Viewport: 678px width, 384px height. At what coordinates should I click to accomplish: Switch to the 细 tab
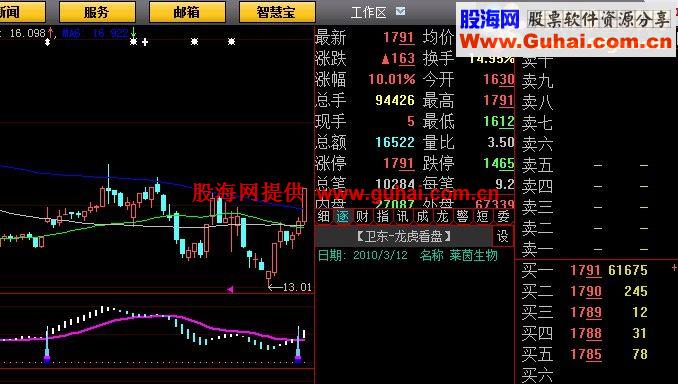[x=323, y=216]
